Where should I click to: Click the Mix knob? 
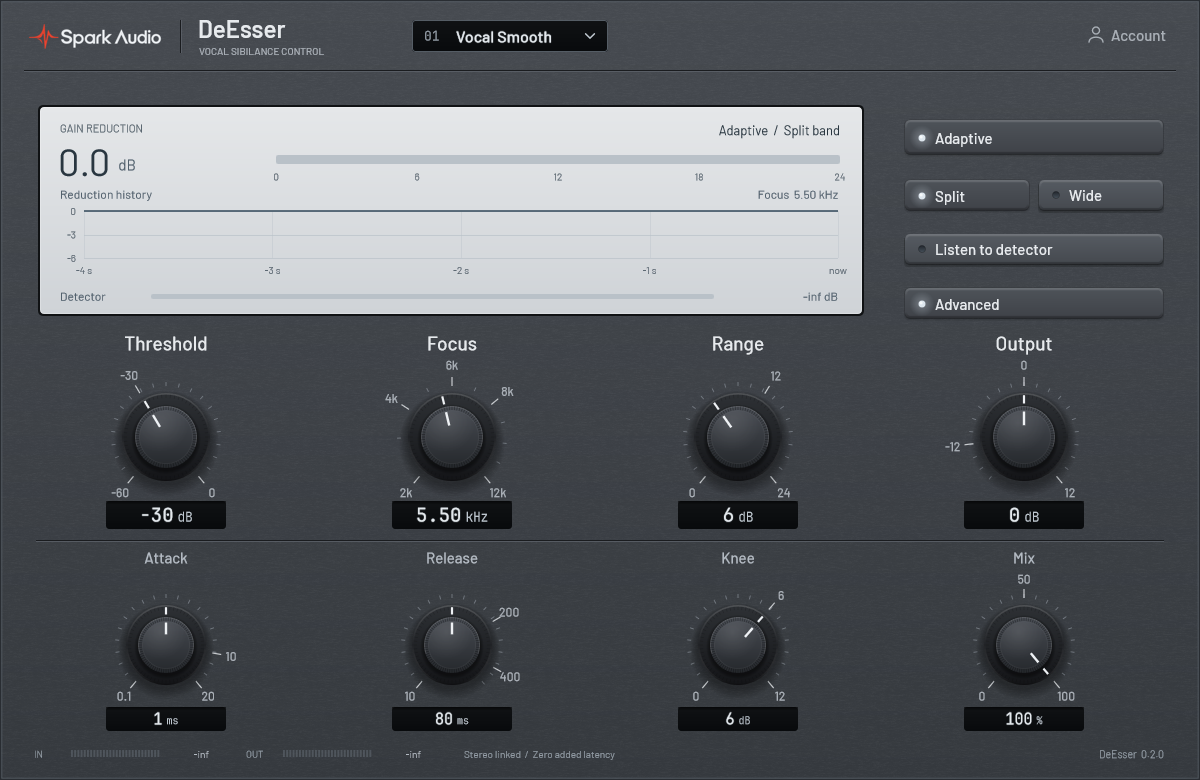[1024, 645]
